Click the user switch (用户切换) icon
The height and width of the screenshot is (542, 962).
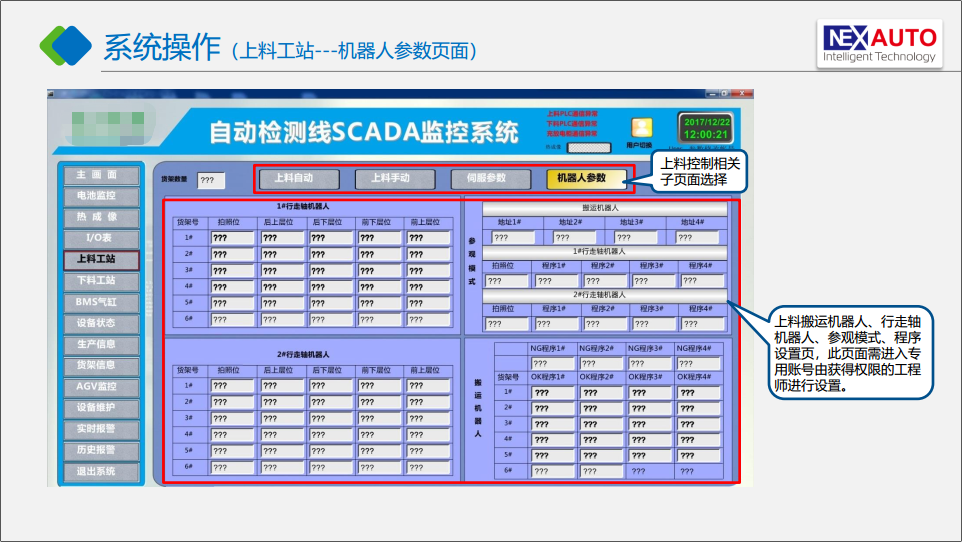(641, 128)
